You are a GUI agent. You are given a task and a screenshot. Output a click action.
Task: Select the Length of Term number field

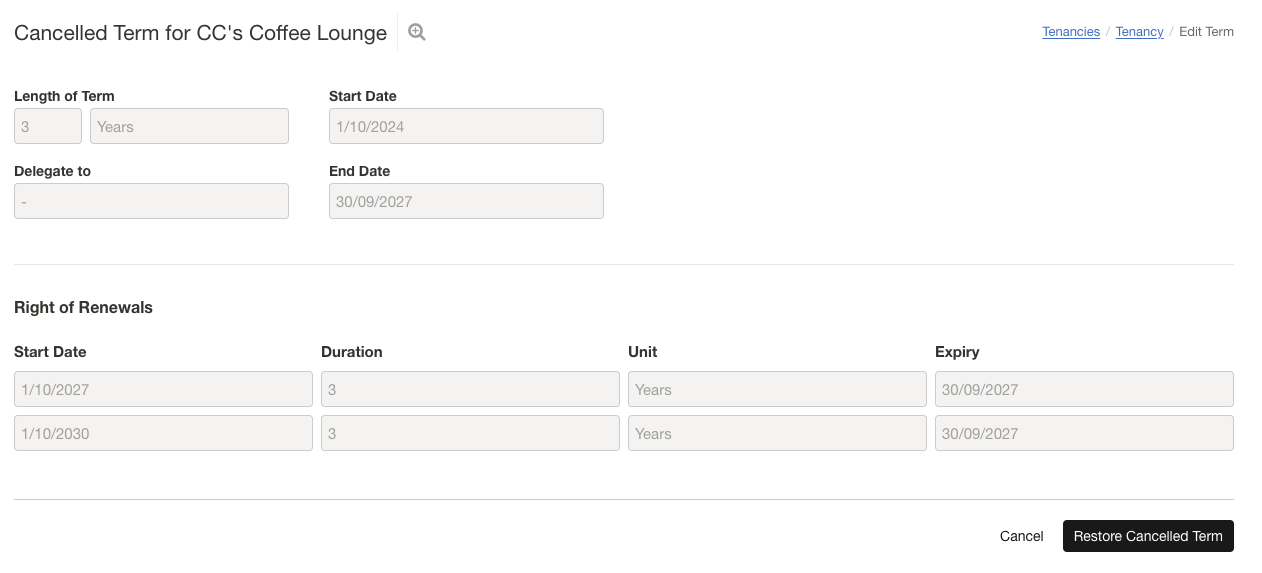click(x=48, y=126)
